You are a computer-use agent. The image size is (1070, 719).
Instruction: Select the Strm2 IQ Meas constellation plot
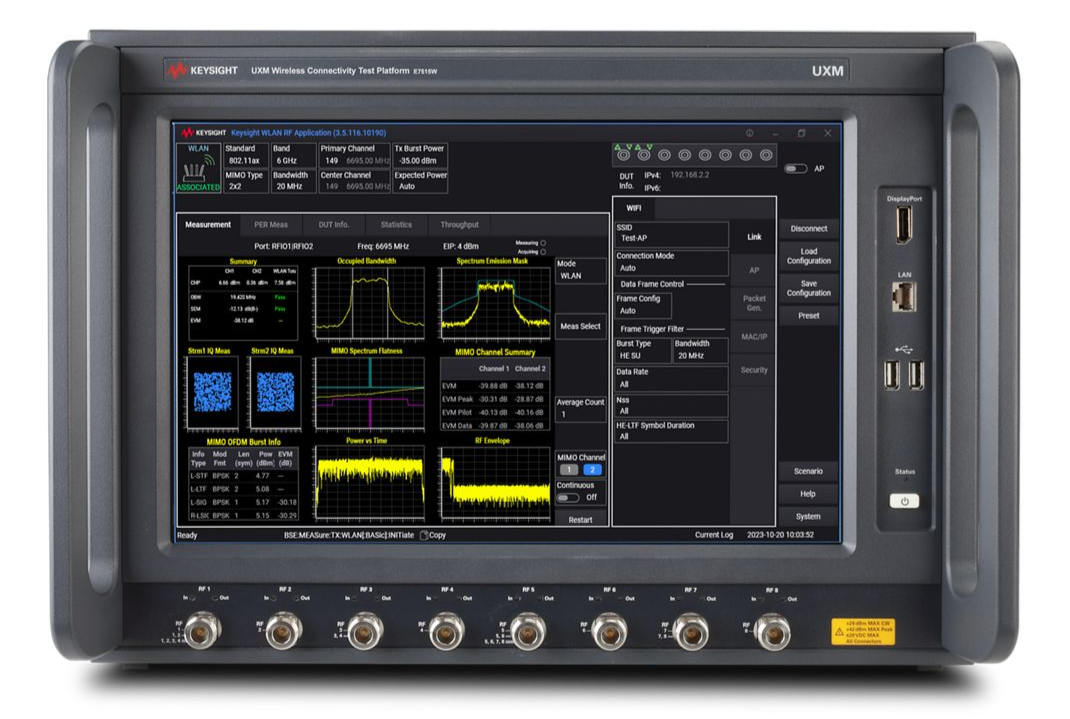coord(275,394)
